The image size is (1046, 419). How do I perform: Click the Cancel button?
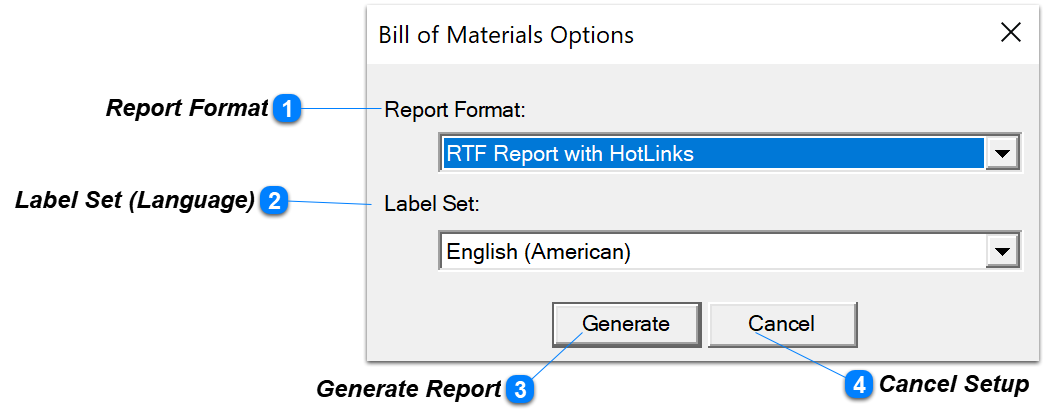(782, 324)
